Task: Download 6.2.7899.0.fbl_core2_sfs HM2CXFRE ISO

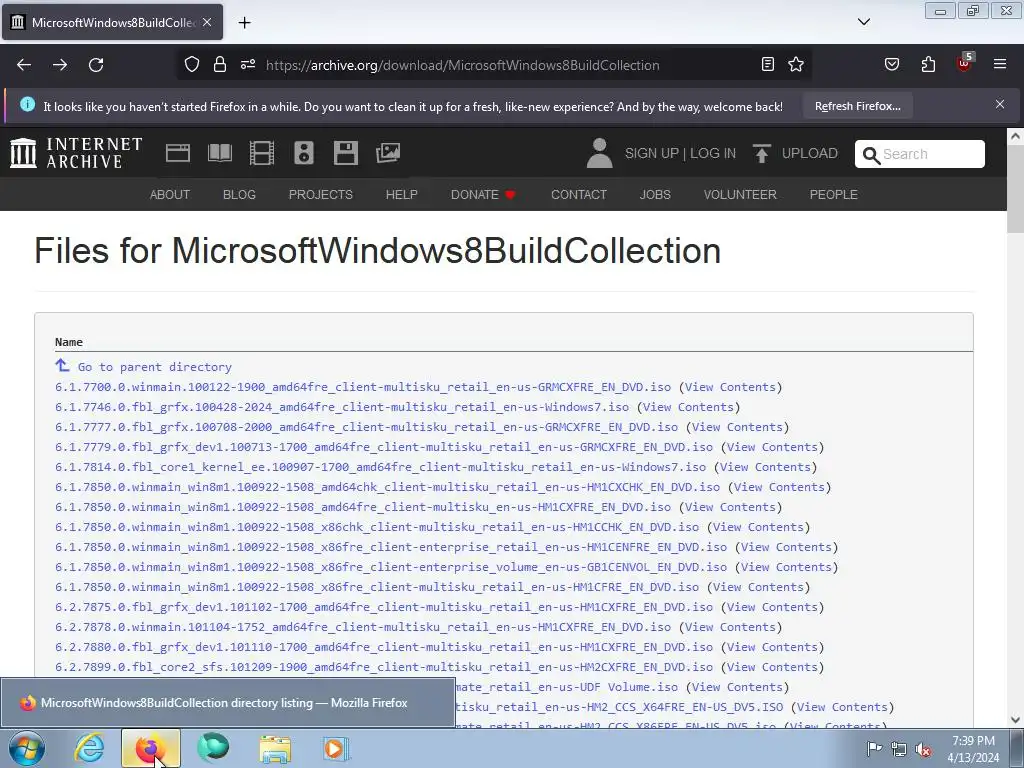Action: [x=384, y=667]
